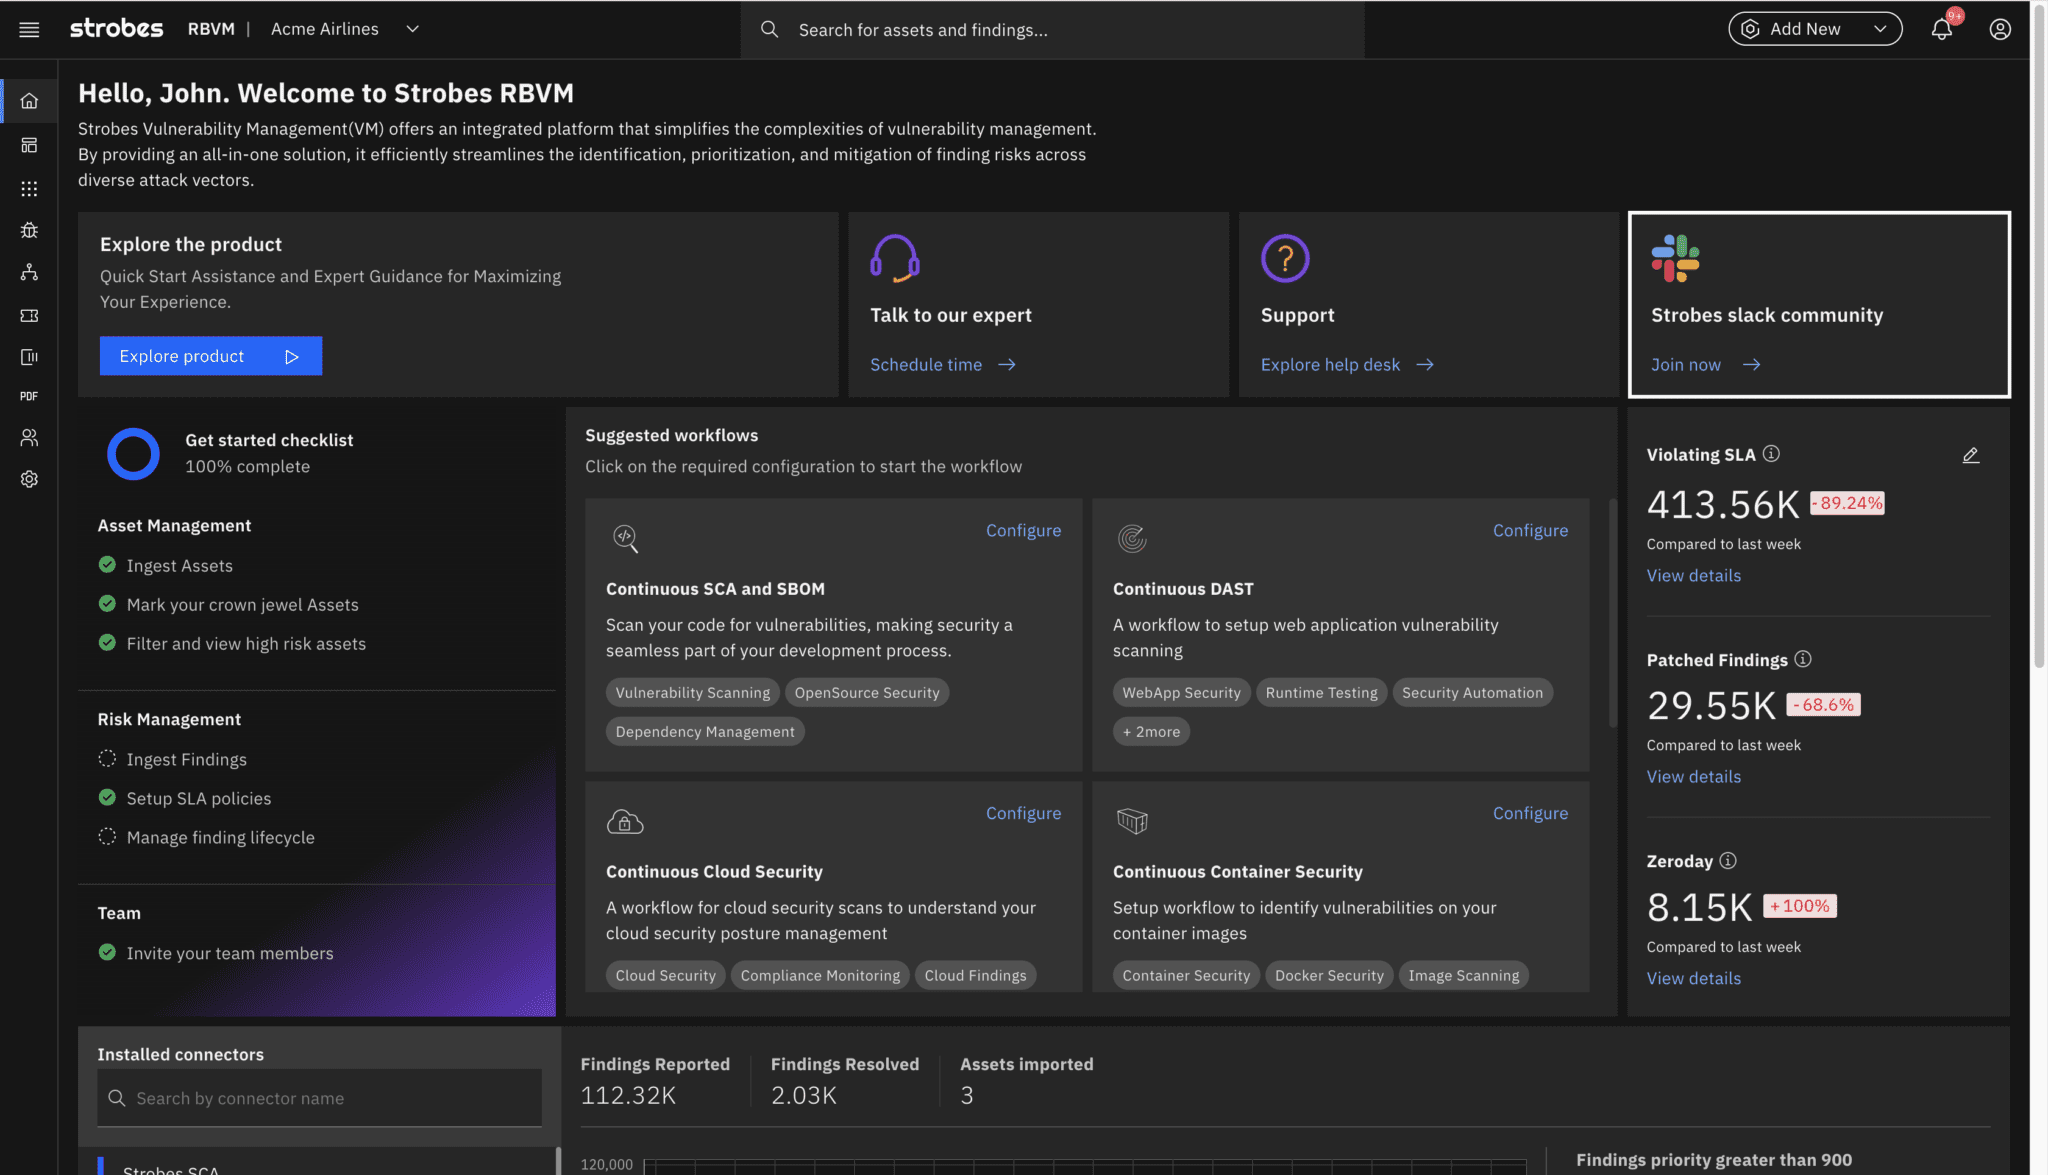Click the PDF reports sidebar icon
This screenshot has width=2048, height=1175.
click(x=29, y=397)
